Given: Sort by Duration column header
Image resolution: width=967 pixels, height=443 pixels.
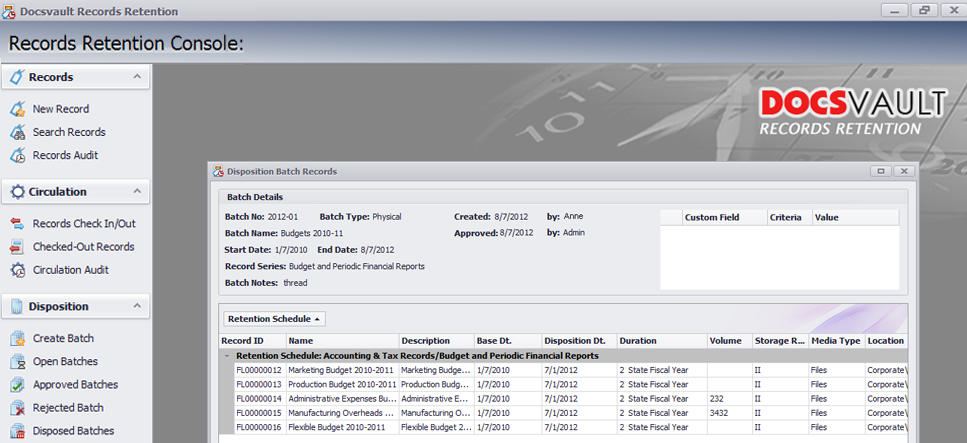Looking at the screenshot, I should coord(662,341).
